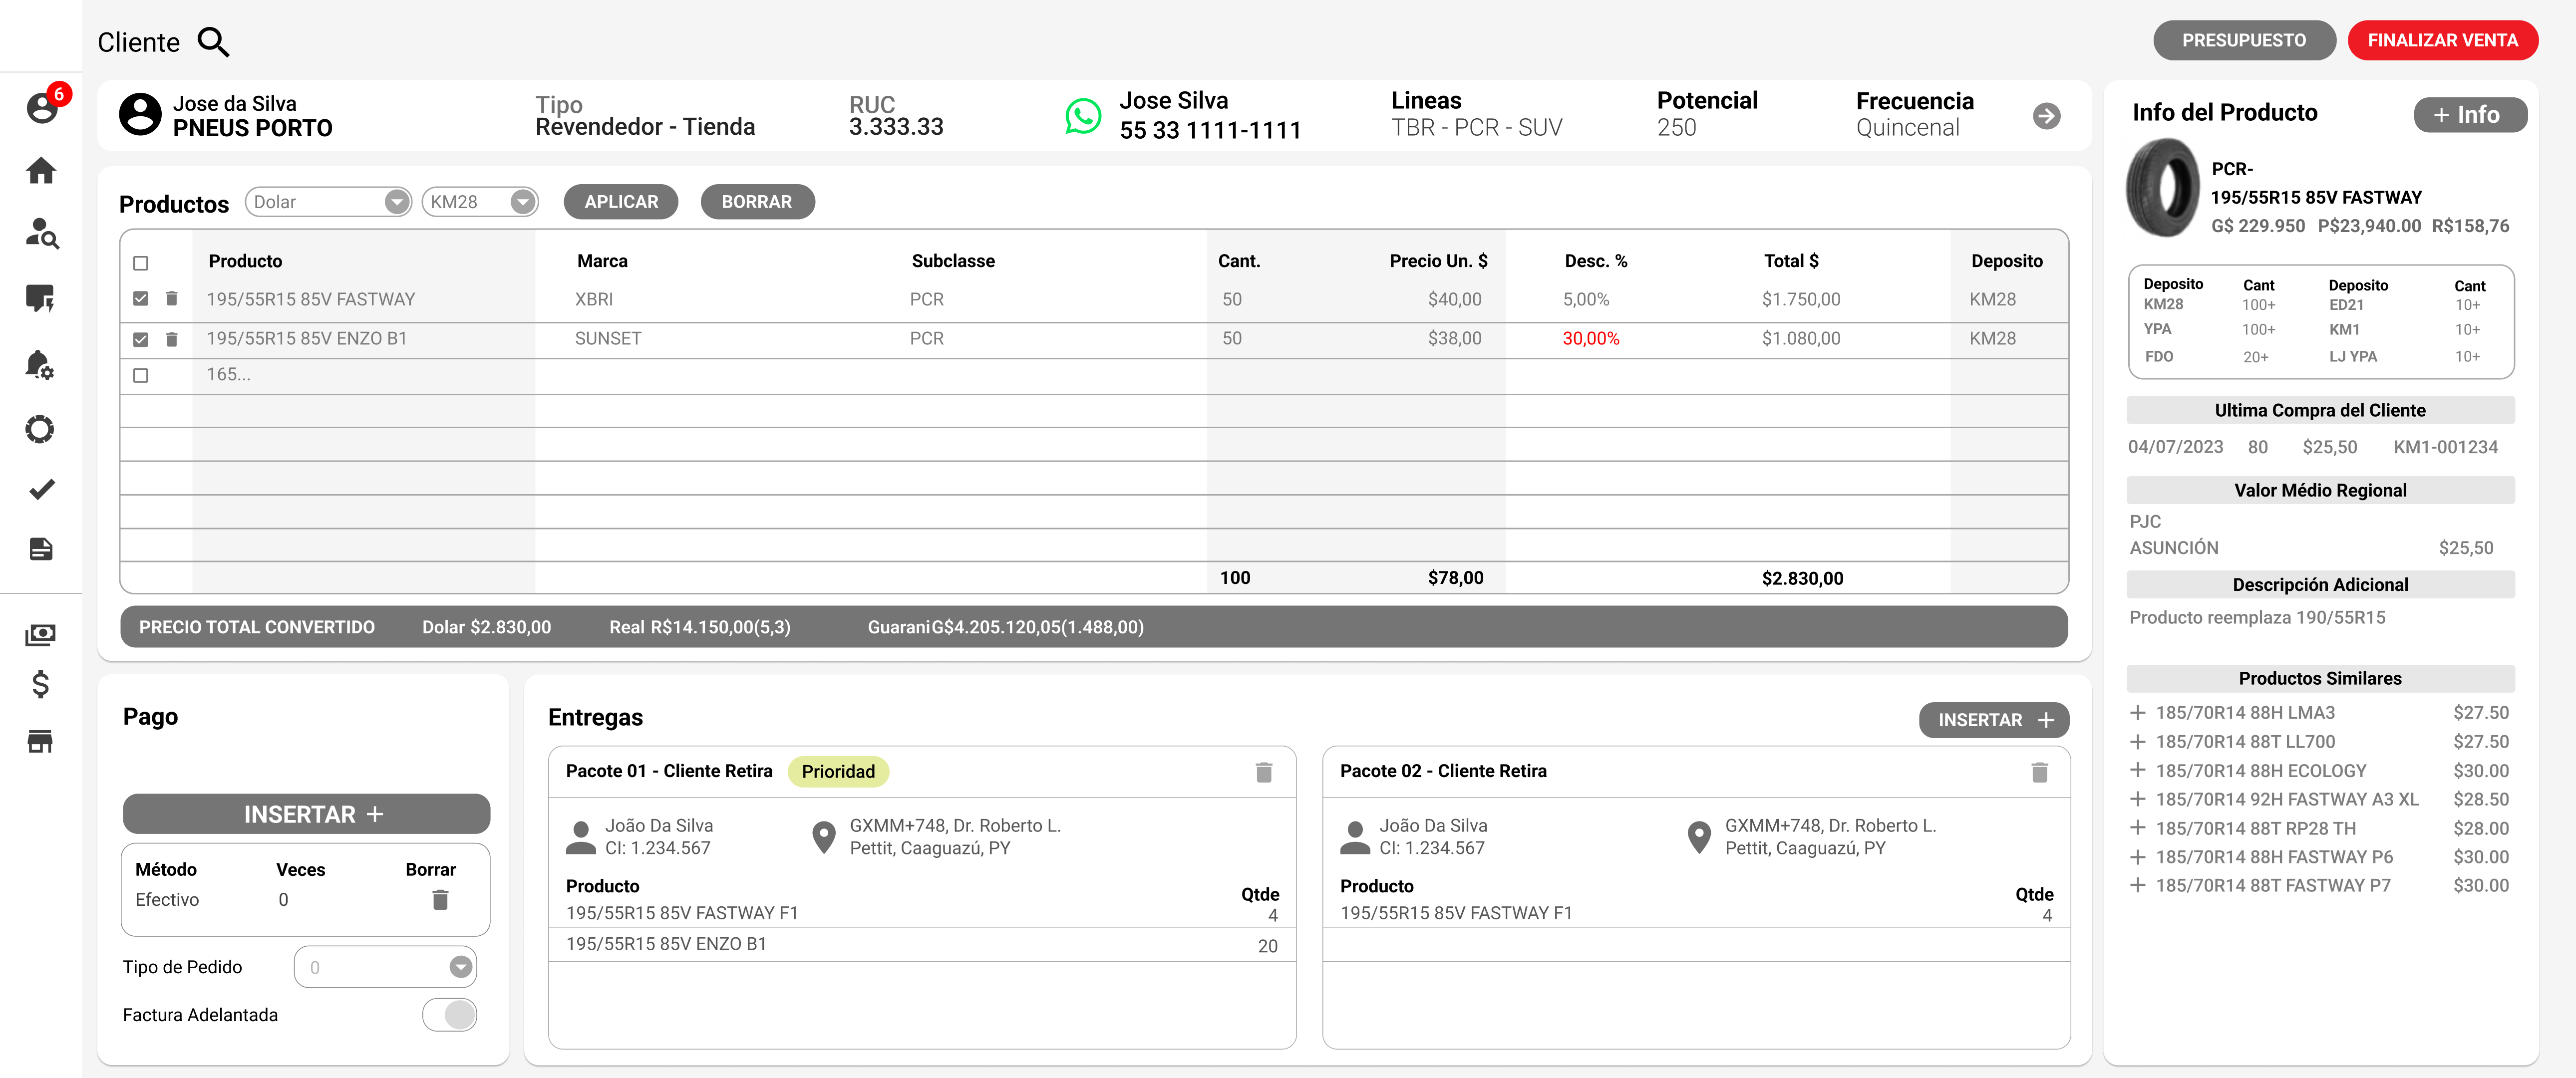This screenshot has width=2576, height=1078.
Task: Click the tire product thumbnail
Action: pos(2163,187)
